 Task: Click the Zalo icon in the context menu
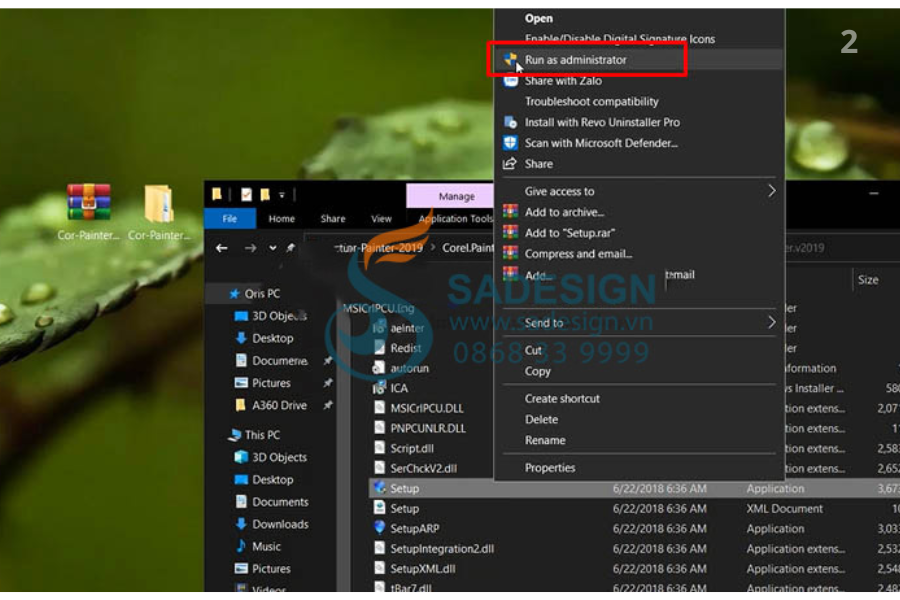tap(511, 81)
